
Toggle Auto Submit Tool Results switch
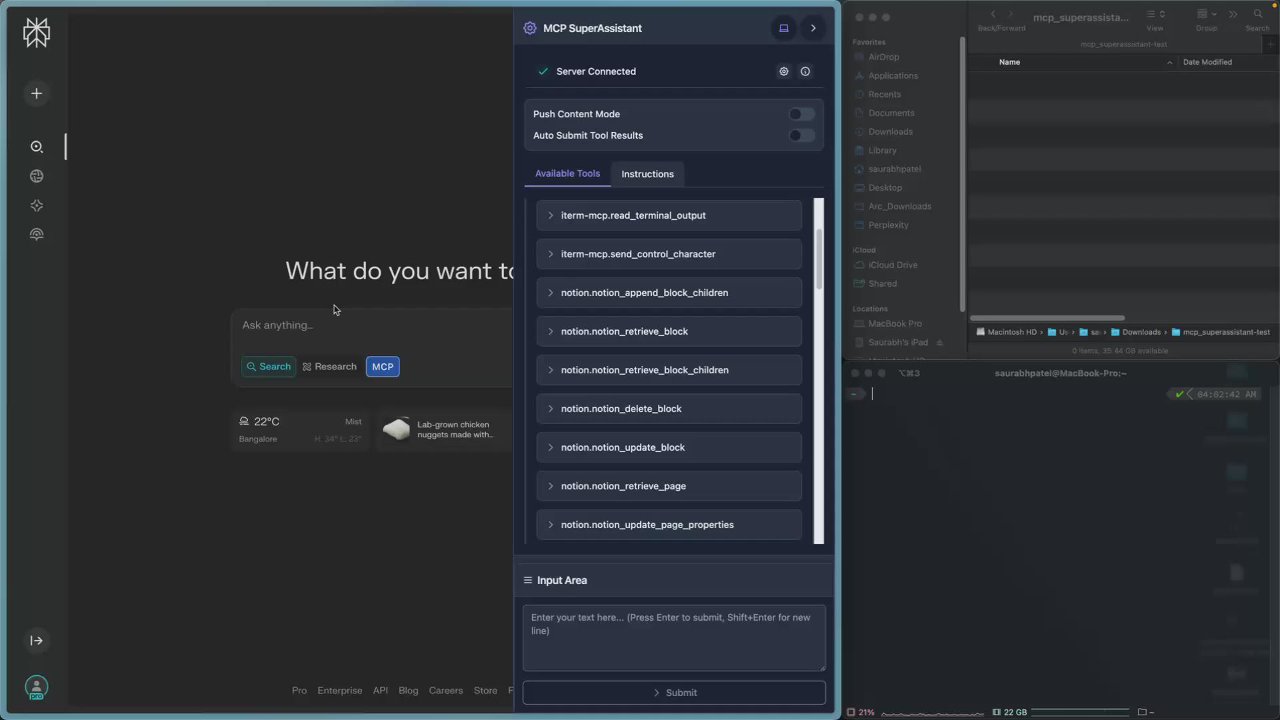tap(802, 135)
